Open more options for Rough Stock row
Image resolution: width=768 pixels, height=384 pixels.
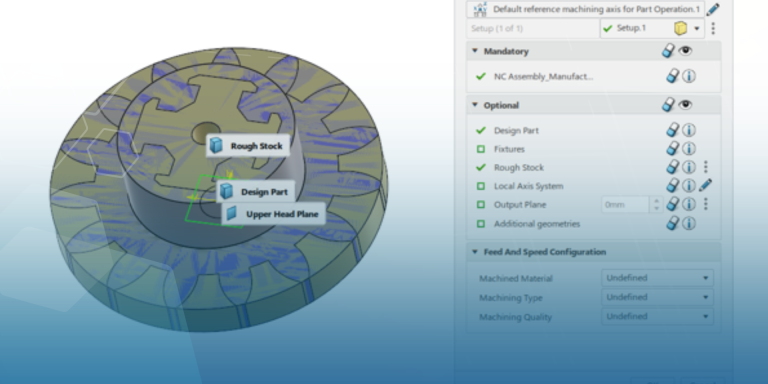click(705, 167)
